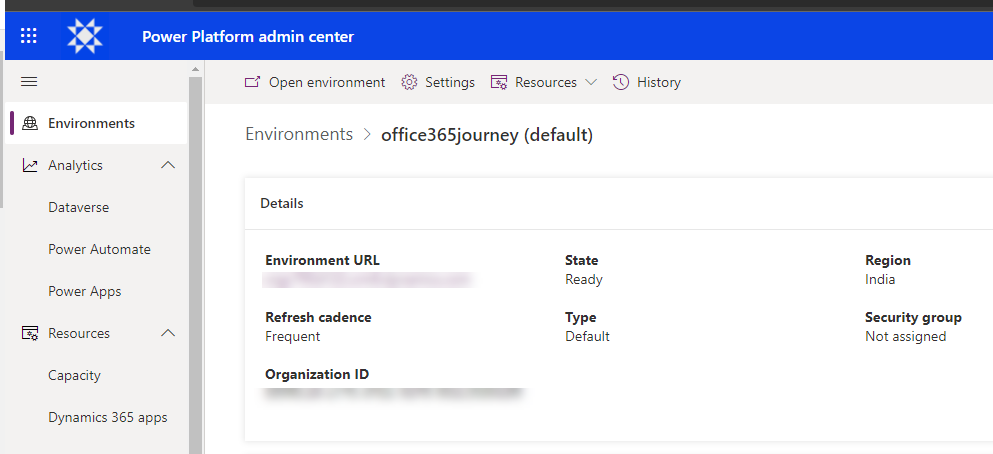Image resolution: width=993 pixels, height=454 pixels.
Task: Click the Details card heading
Action: pyautogui.click(x=282, y=204)
